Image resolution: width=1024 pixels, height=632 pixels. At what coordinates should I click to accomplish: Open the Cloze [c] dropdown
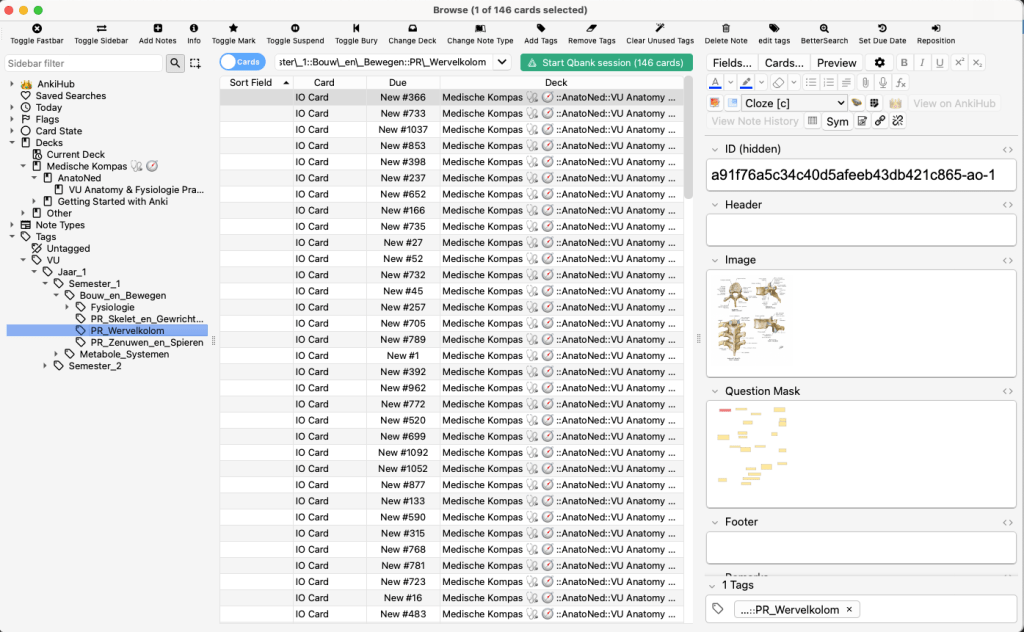(795, 103)
